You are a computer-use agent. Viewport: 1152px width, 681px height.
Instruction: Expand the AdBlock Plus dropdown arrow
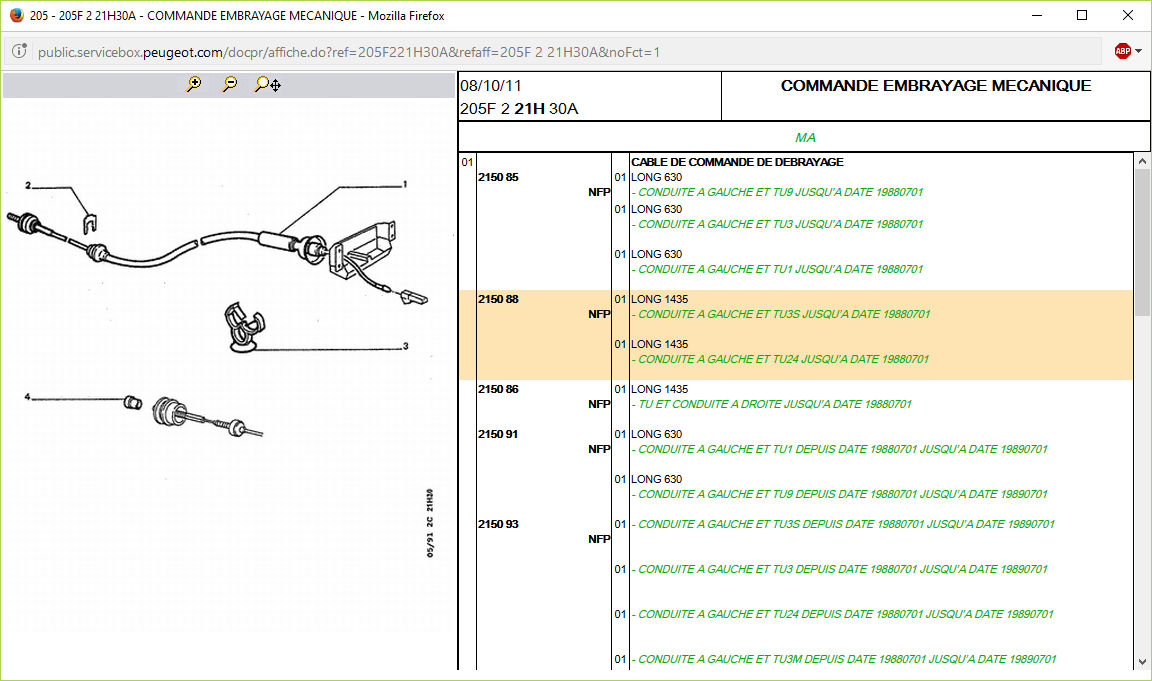point(1138,51)
